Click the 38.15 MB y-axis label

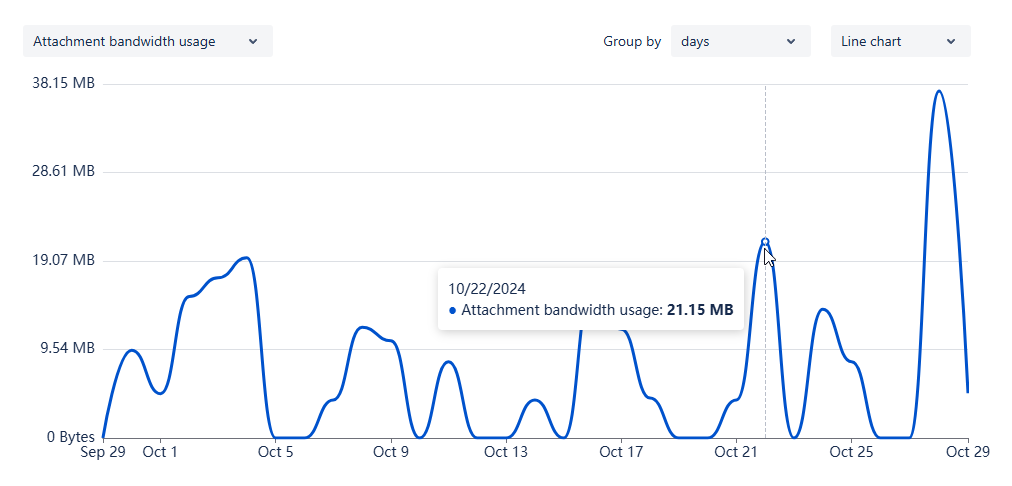[64, 84]
